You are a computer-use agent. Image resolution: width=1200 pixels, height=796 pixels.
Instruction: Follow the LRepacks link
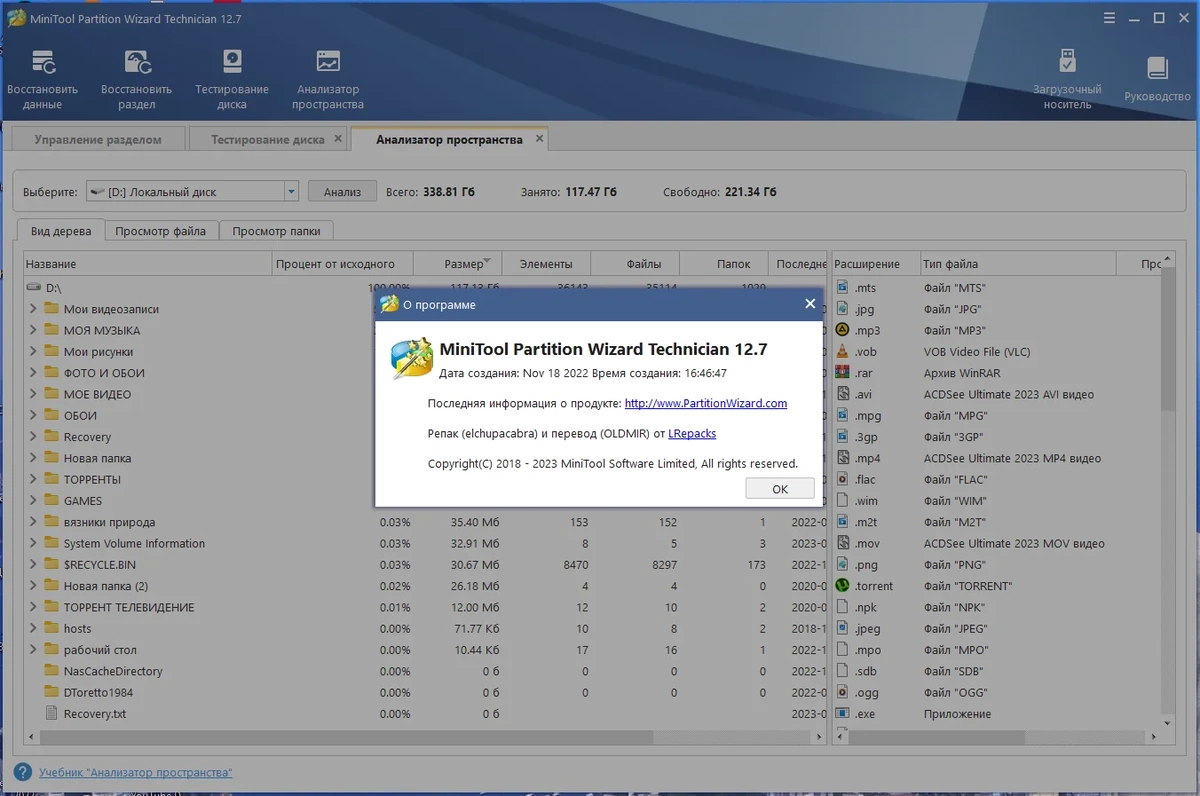pos(692,433)
